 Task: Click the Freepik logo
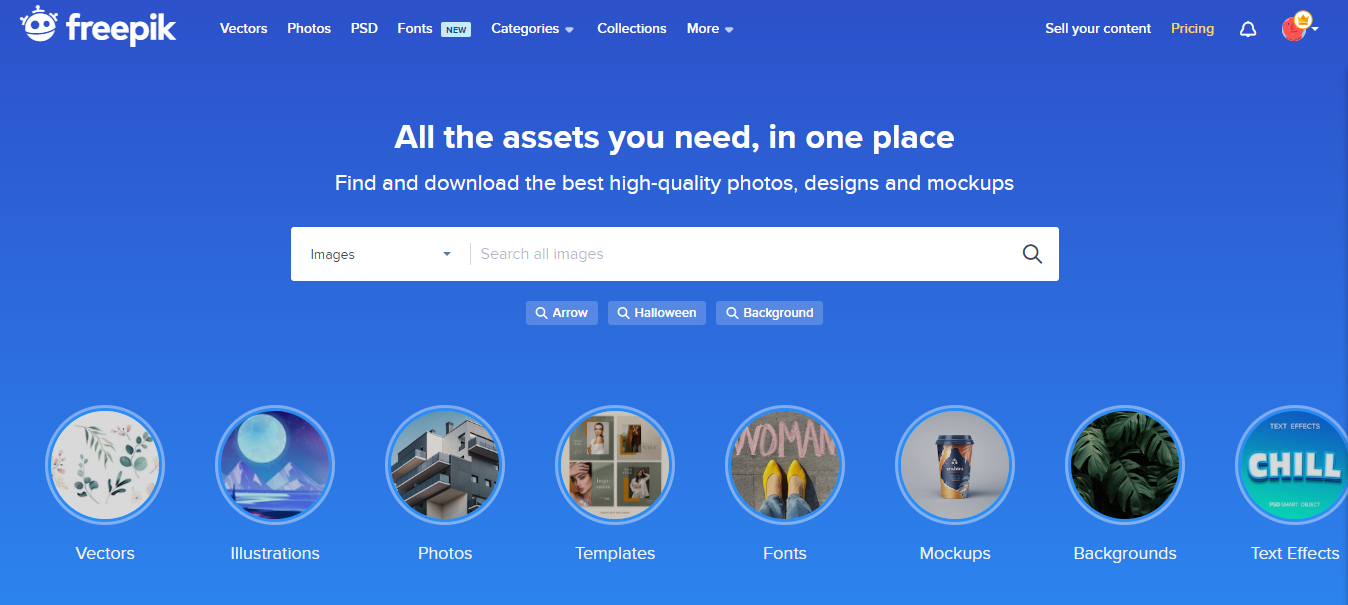98,26
